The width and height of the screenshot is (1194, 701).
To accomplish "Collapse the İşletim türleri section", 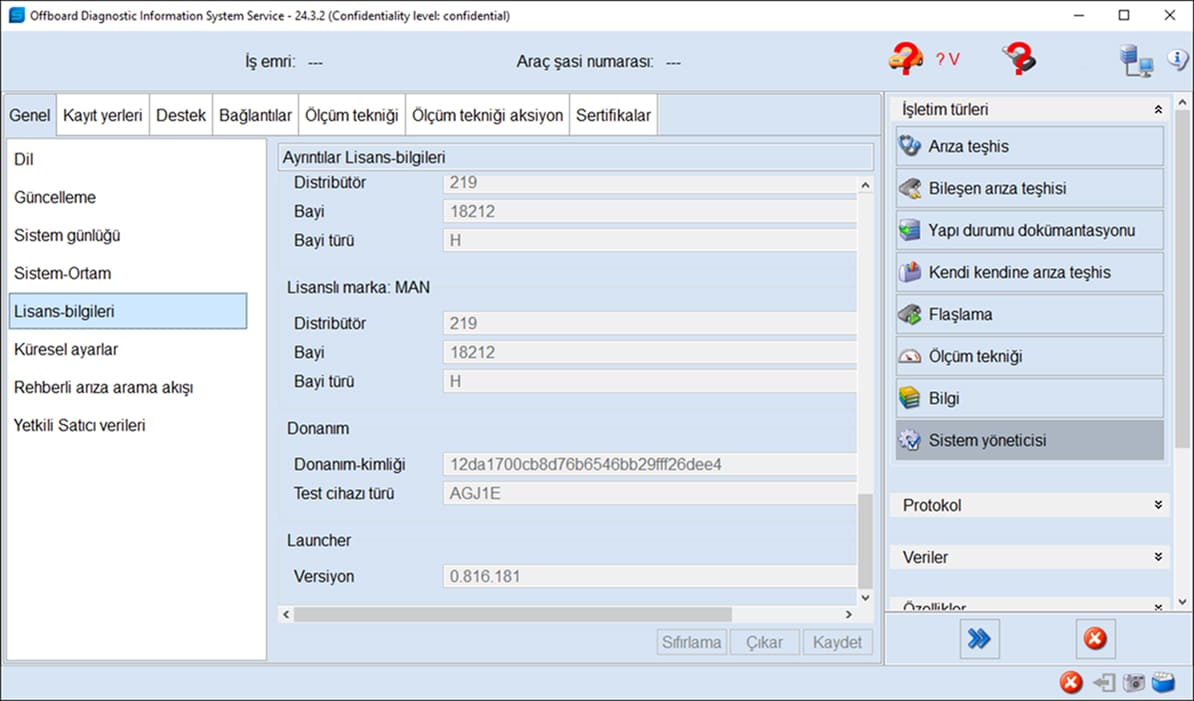I will (x=1158, y=110).
